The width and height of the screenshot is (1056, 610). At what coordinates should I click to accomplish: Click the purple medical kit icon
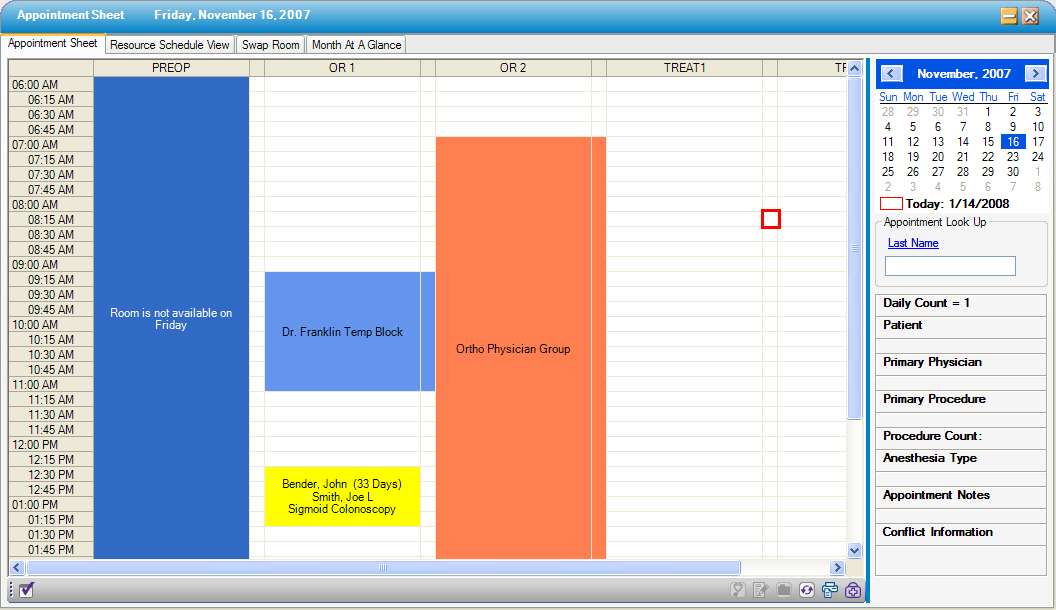pyautogui.click(x=853, y=590)
